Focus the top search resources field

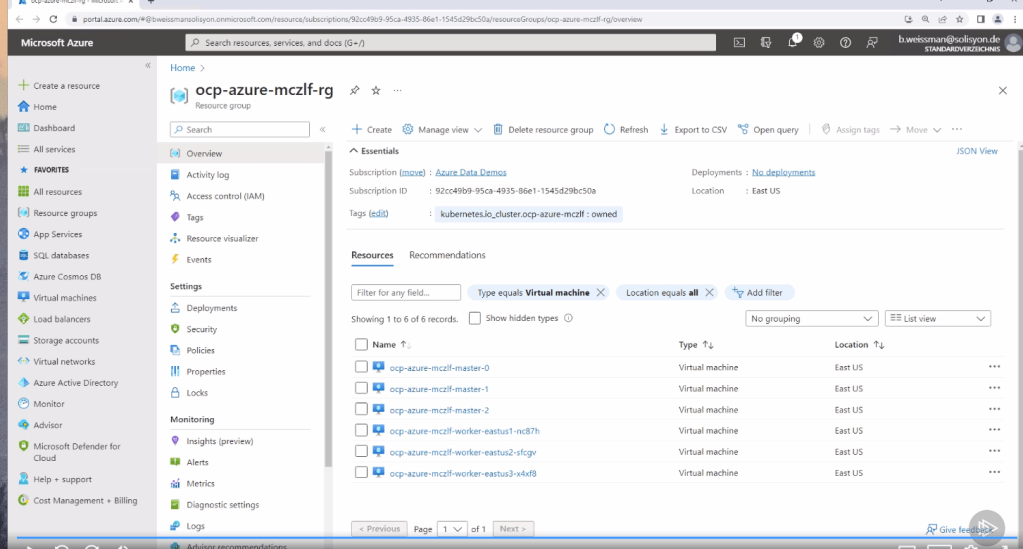click(x=450, y=42)
